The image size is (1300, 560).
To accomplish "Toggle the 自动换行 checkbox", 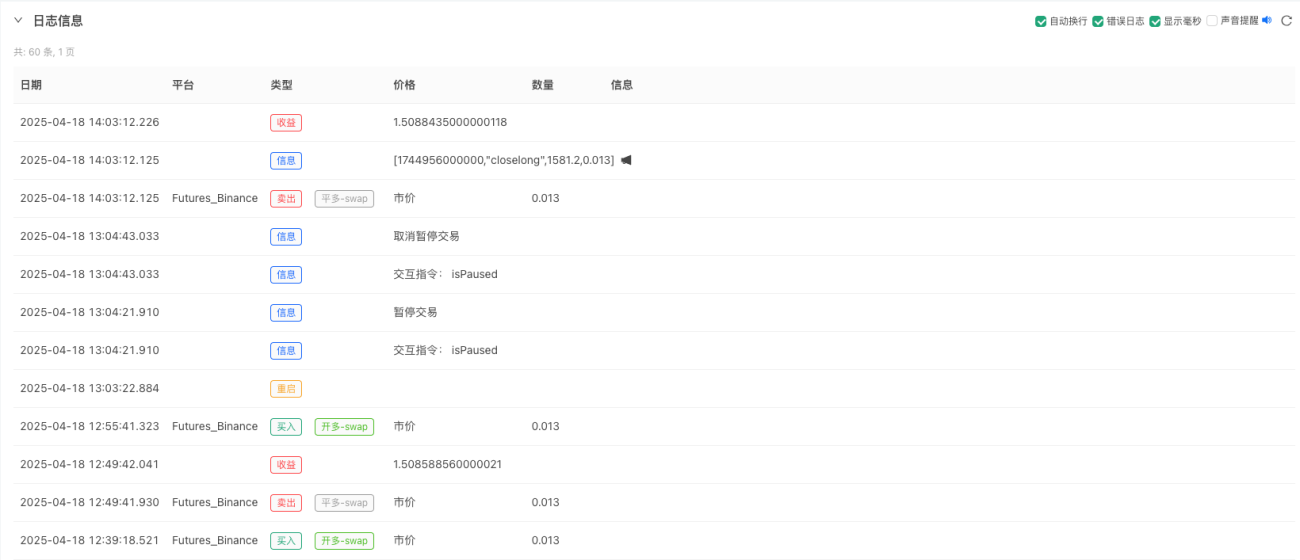I will pyautogui.click(x=1041, y=21).
